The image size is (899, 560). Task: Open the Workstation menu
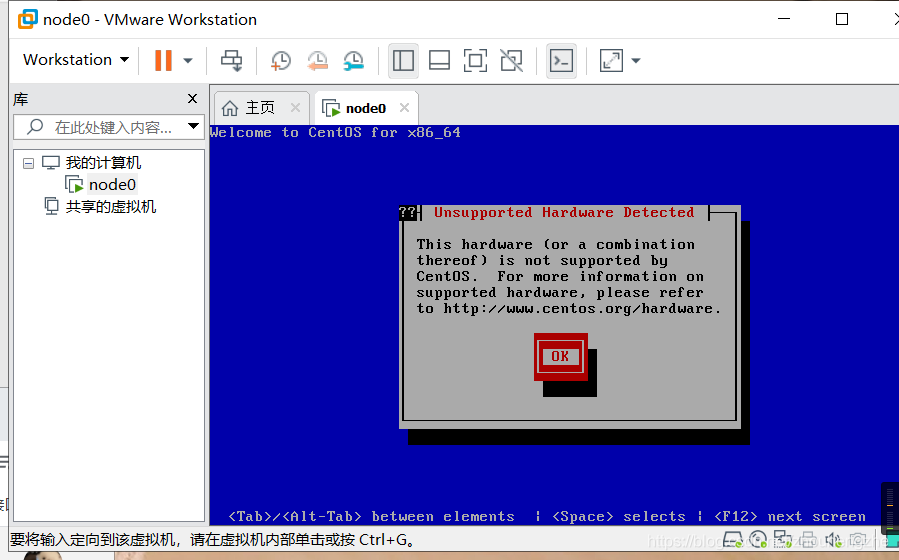click(76, 60)
